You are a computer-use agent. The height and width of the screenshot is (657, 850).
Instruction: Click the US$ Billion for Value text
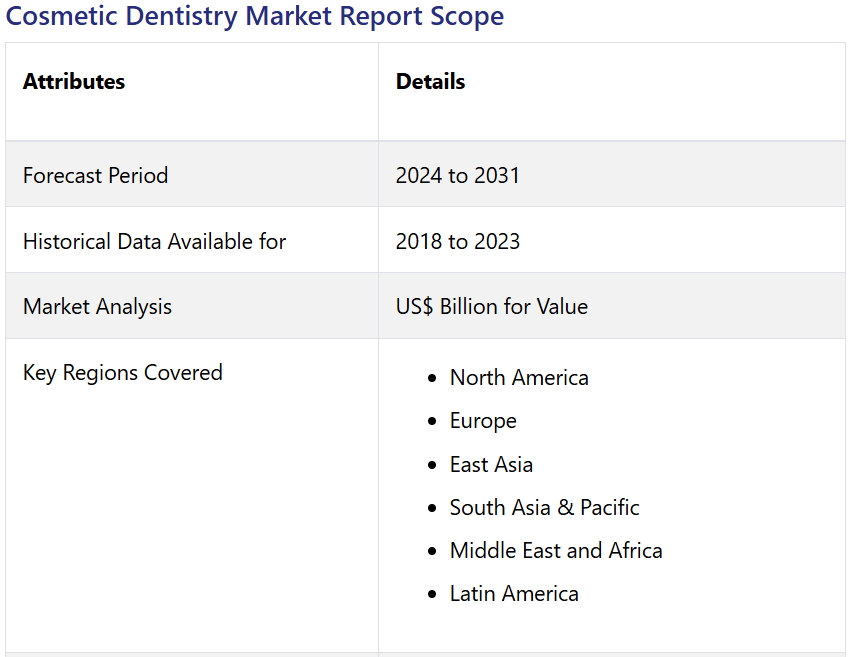(491, 307)
